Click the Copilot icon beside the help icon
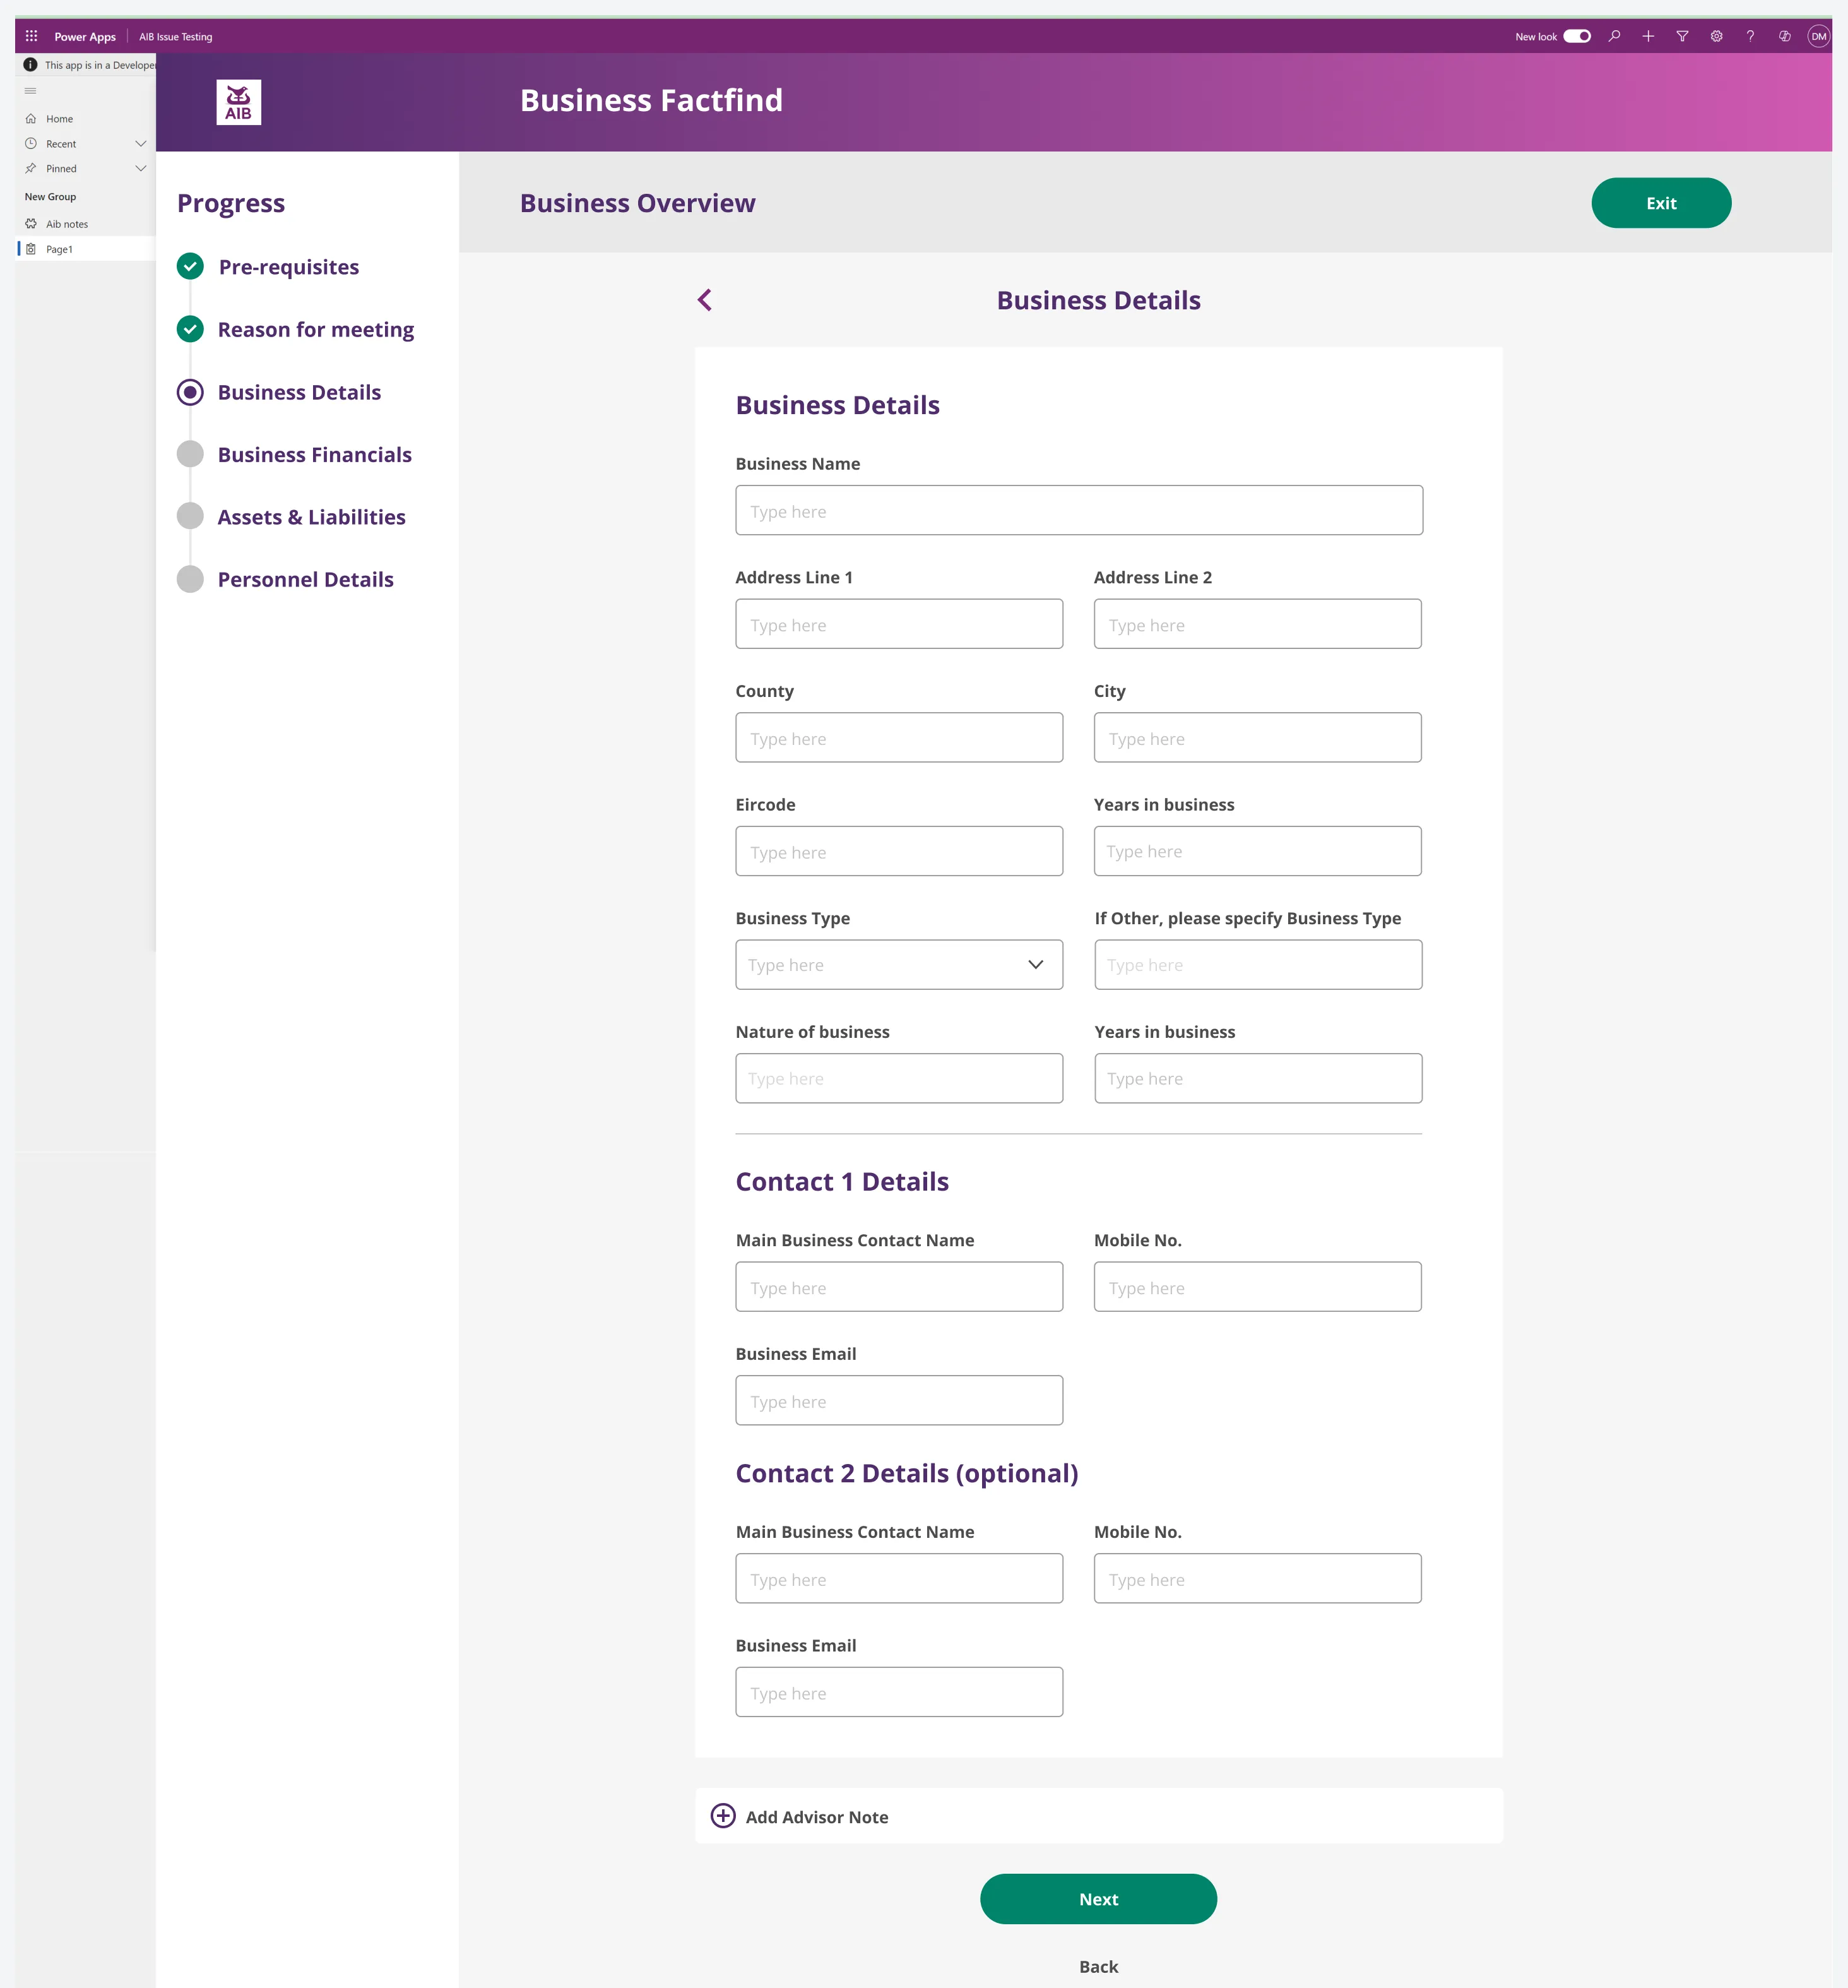This screenshot has height=1988, width=1848. (1784, 36)
